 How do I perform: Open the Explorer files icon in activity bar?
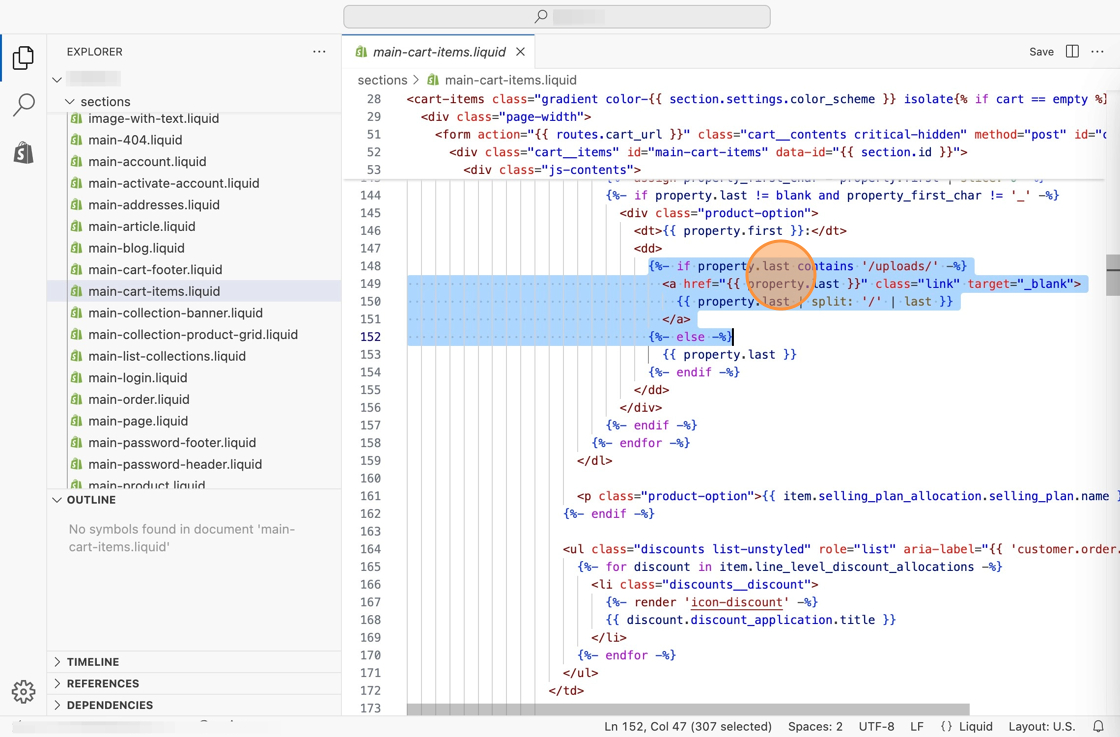coord(23,58)
